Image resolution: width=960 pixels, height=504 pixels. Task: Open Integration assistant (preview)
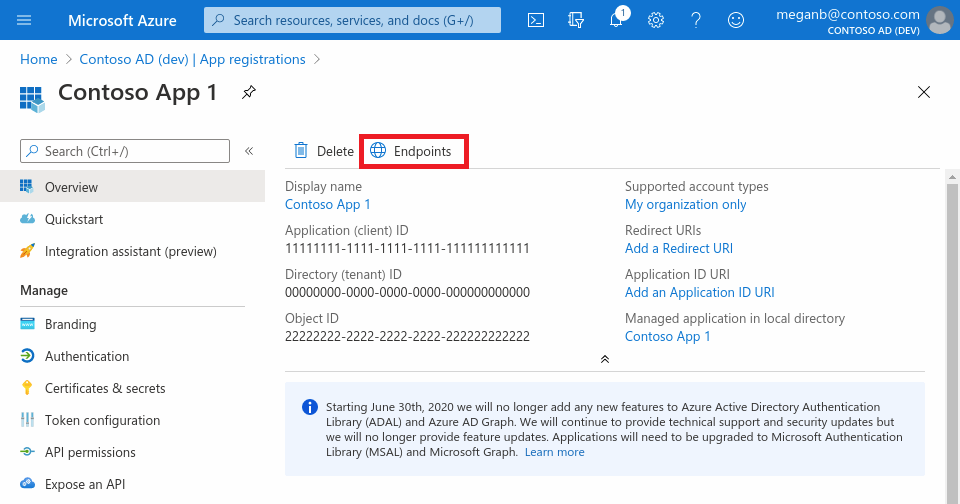tap(132, 250)
